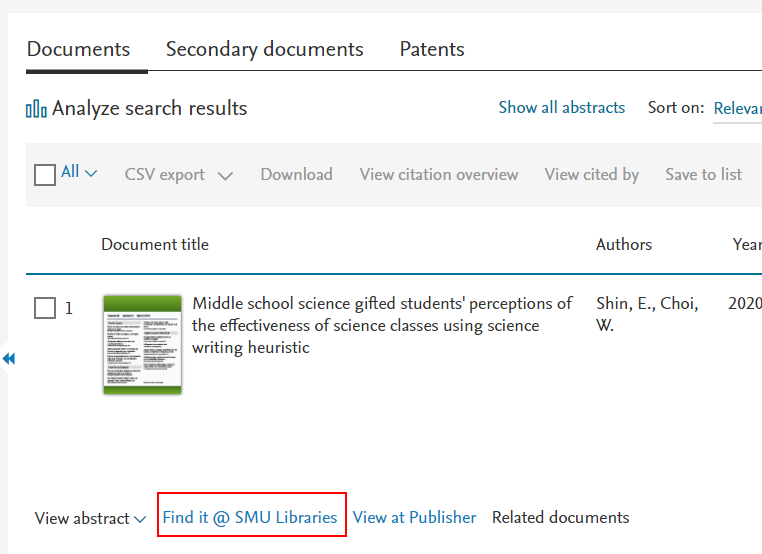Open the CSV export dropdown
This screenshot has width=762, height=554.
[178, 175]
